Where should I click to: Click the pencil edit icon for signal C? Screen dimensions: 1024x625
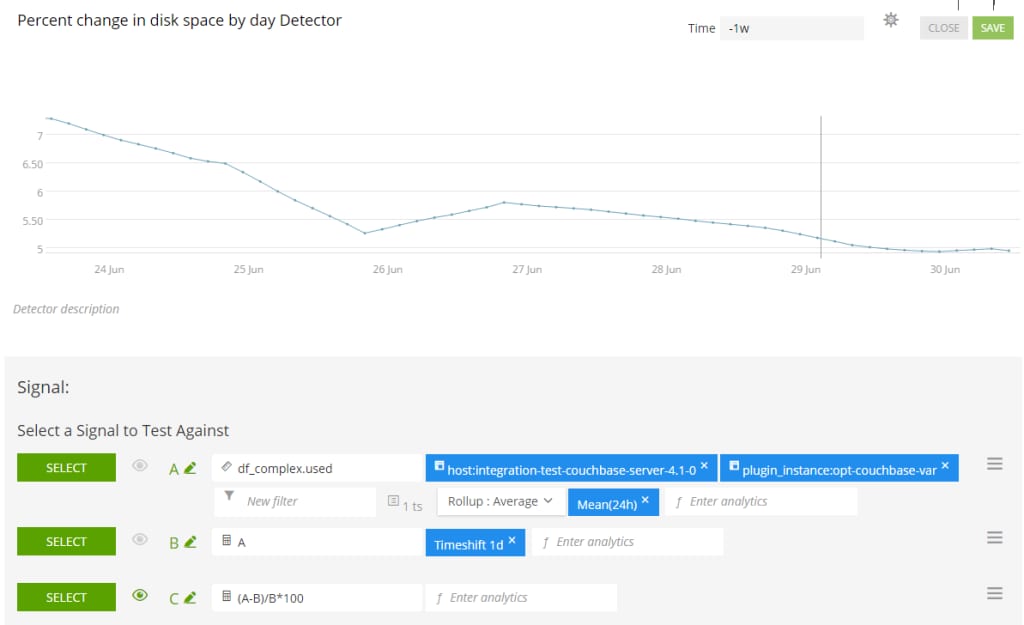190,598
